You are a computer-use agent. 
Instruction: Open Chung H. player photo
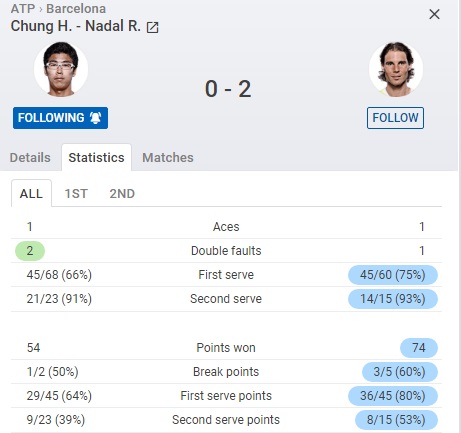(61, 69)
